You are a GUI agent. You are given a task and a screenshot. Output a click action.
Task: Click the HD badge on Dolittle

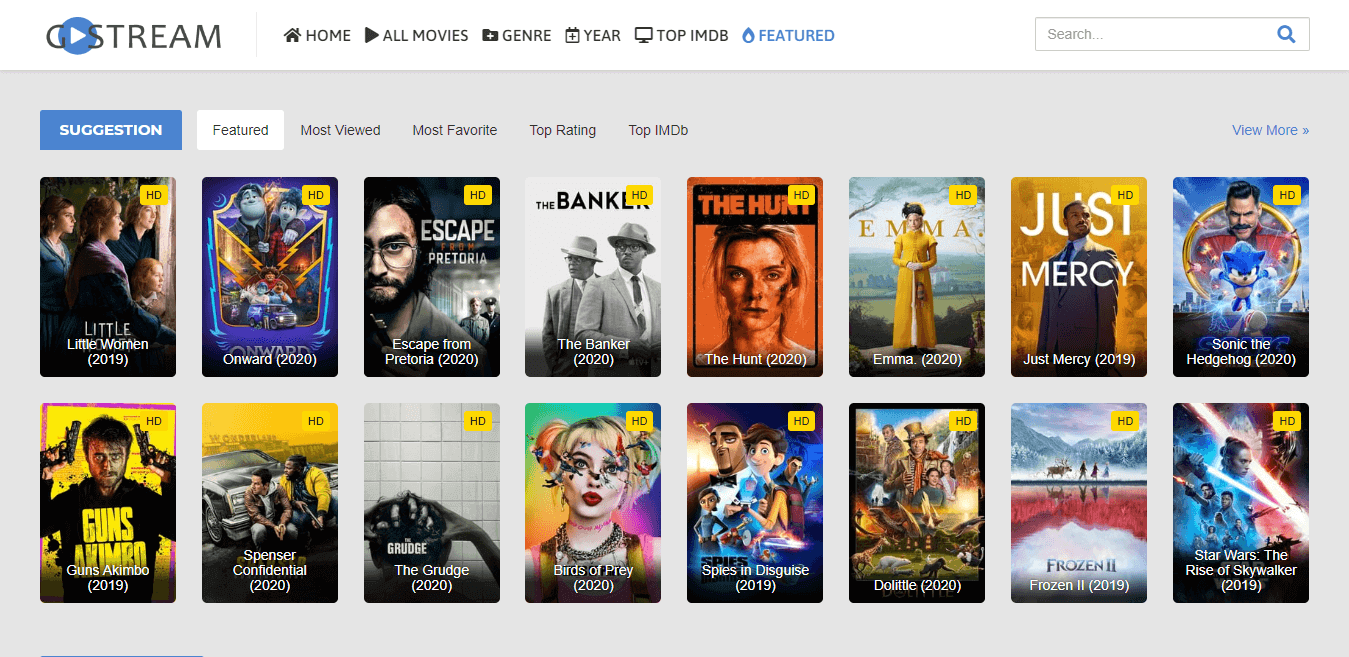pos(964,421)
